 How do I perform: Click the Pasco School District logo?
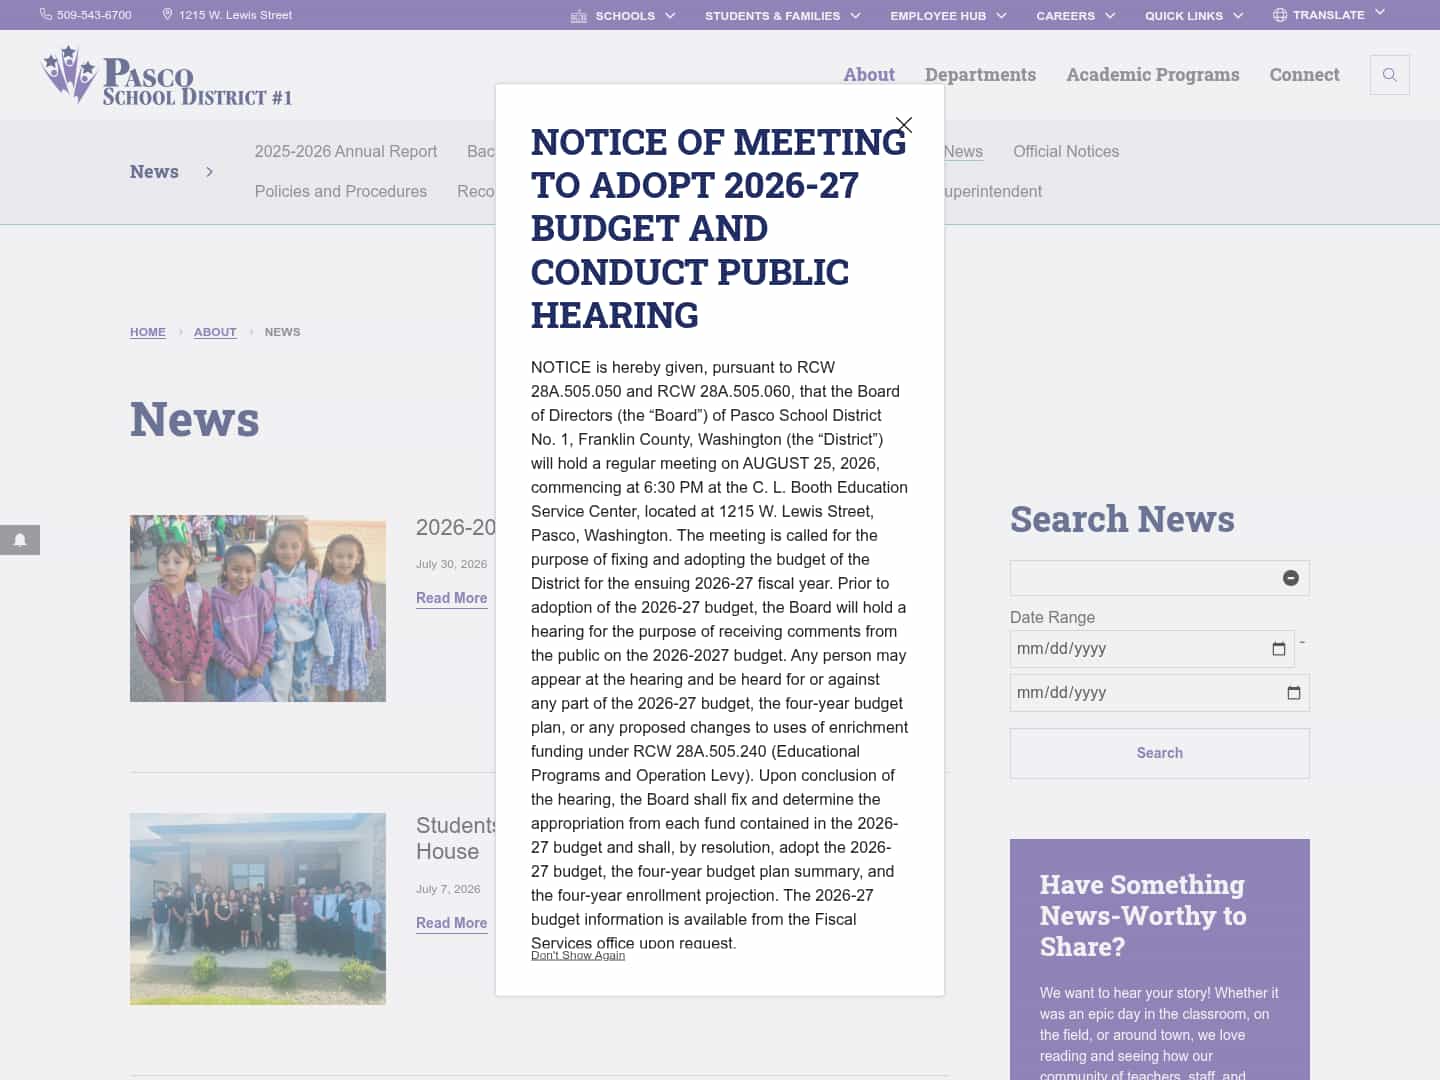pyautogui.click(x=166, y=75)
